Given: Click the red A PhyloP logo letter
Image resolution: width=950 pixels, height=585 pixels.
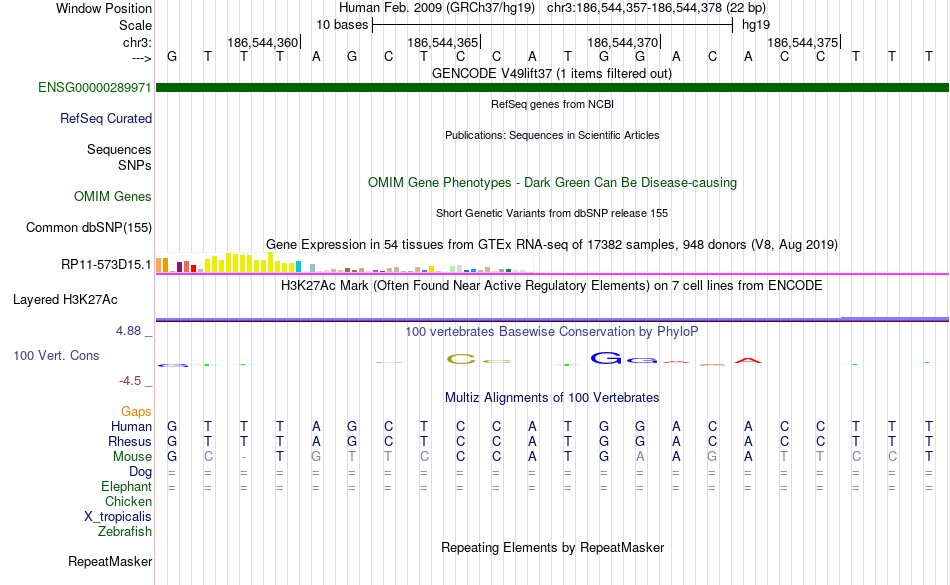Looking at the screenshot, I should (748, 361).
